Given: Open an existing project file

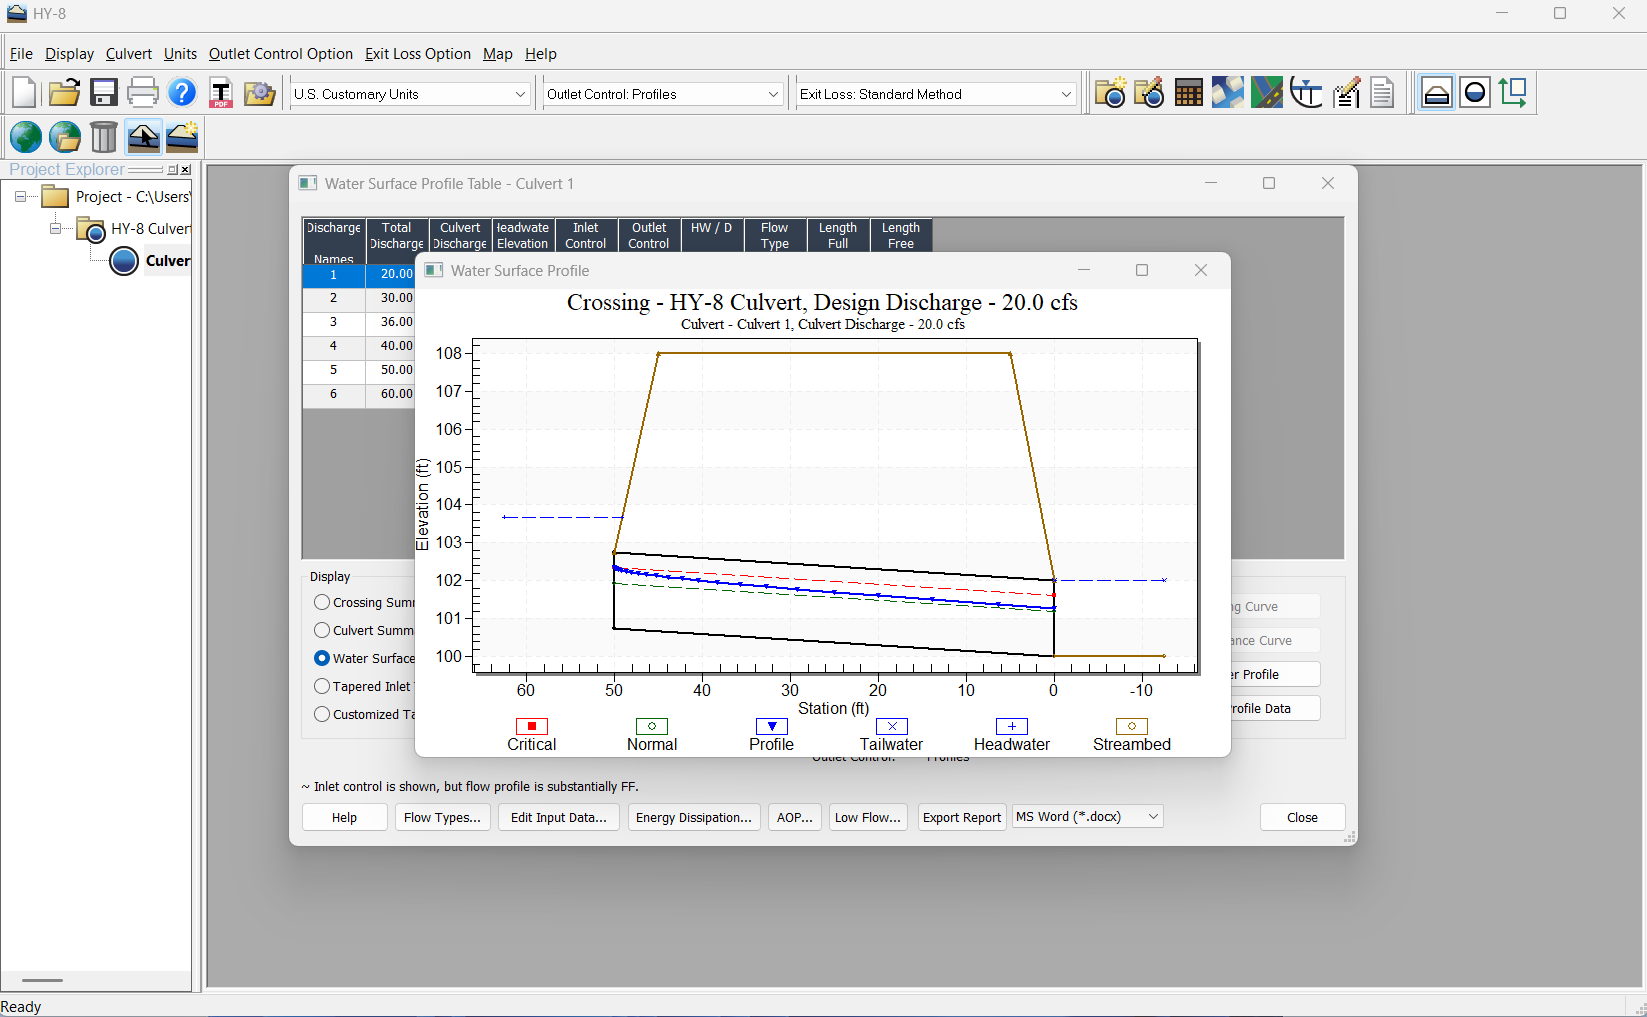Looking at the screenshot, I should click(x=64, y=93).
